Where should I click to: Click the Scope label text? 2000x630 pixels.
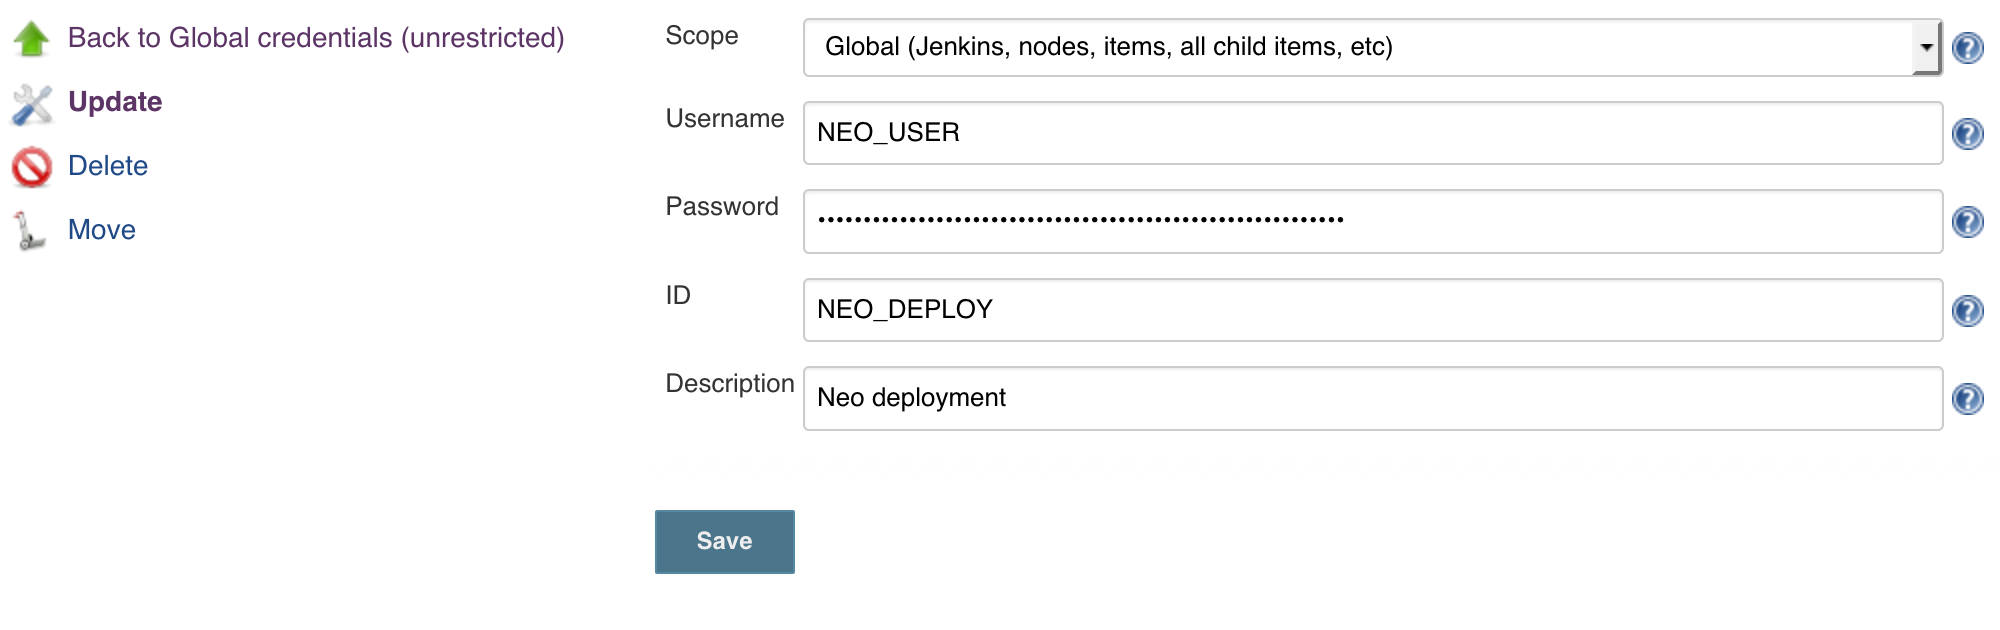(702, 36)
